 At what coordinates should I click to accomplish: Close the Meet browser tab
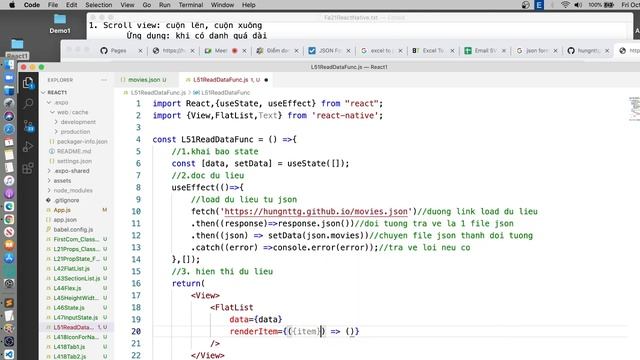(x=244, y=51)
